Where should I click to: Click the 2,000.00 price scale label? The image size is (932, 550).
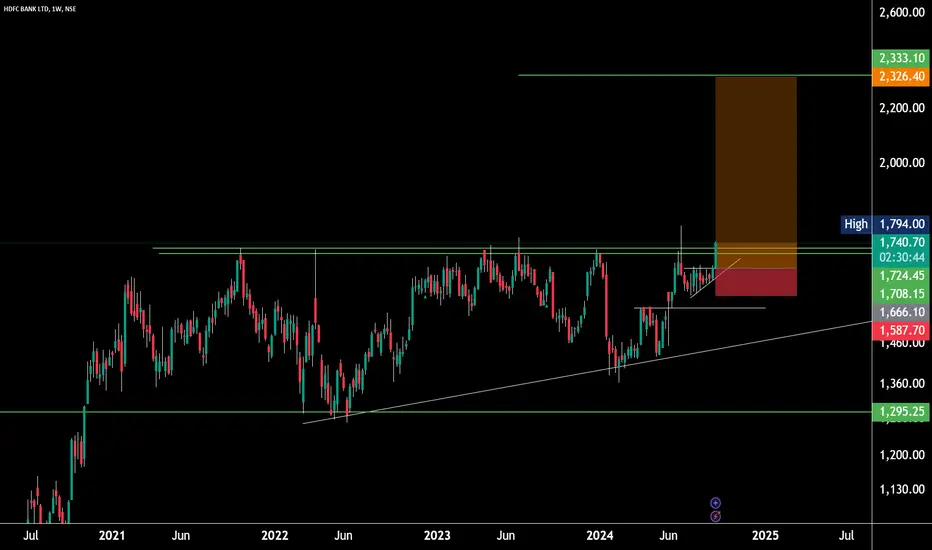[902, 163]
